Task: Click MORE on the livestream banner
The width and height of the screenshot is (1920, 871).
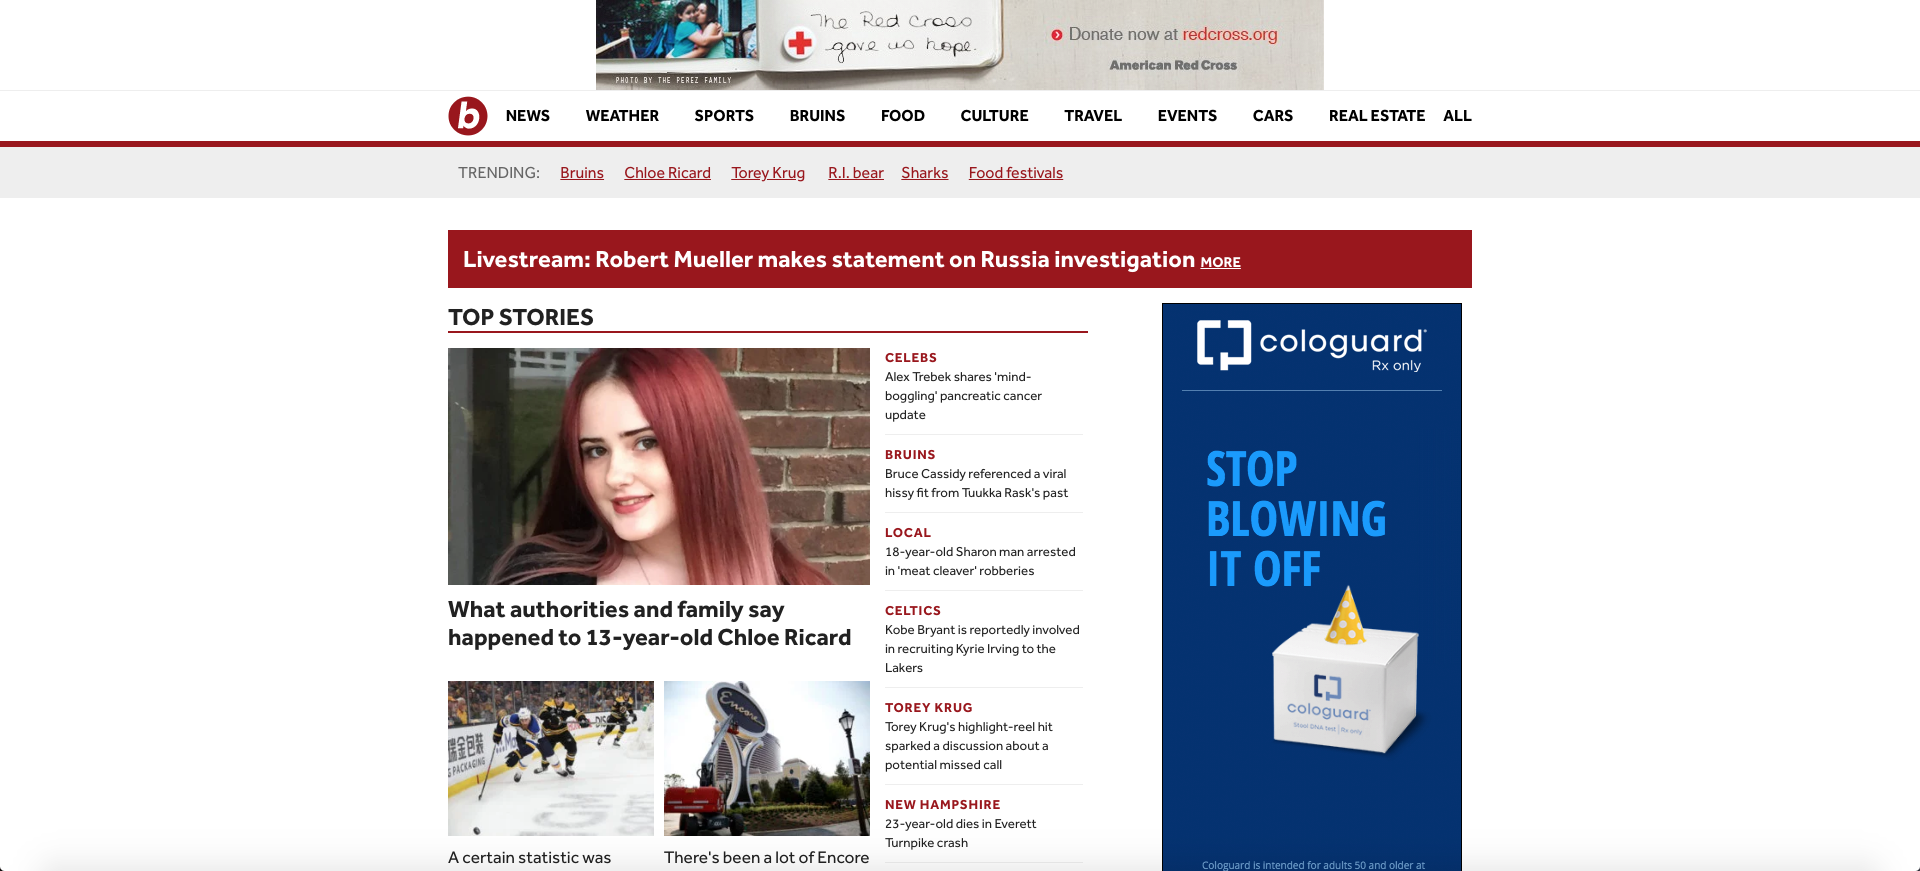Action: coord(1220,262)
